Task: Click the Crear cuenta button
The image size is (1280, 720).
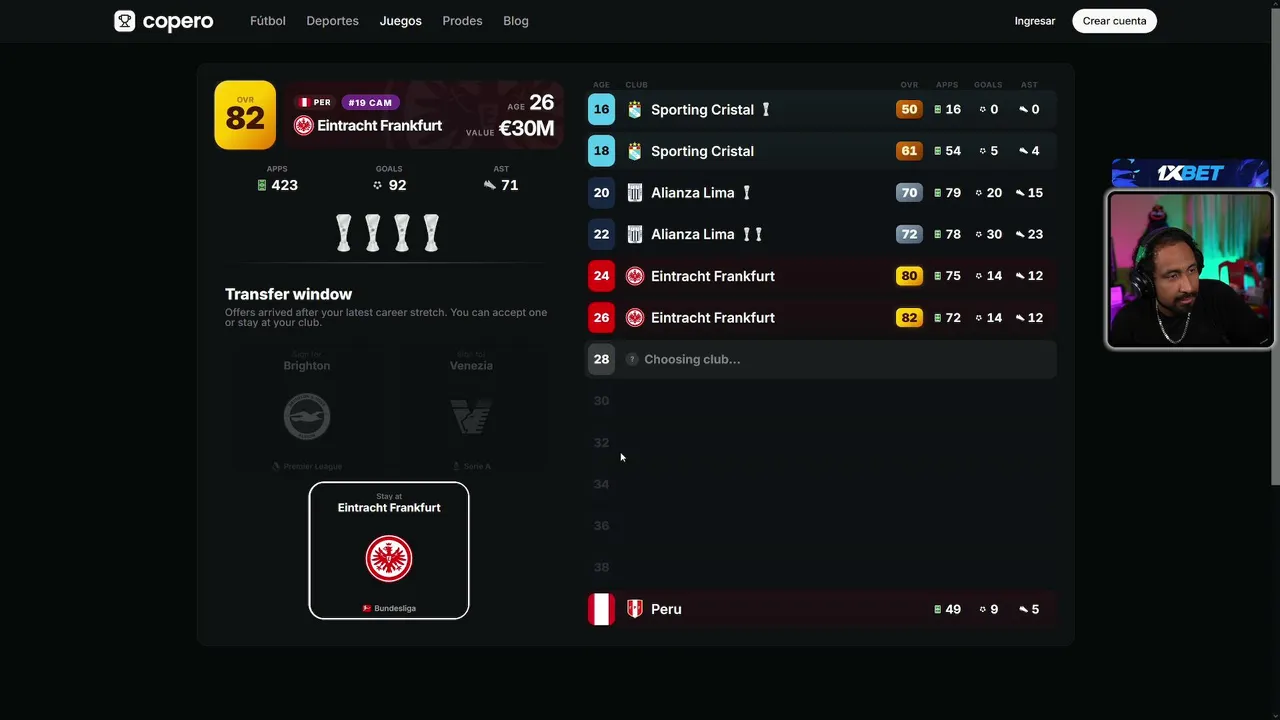Action: point(1114,21)
